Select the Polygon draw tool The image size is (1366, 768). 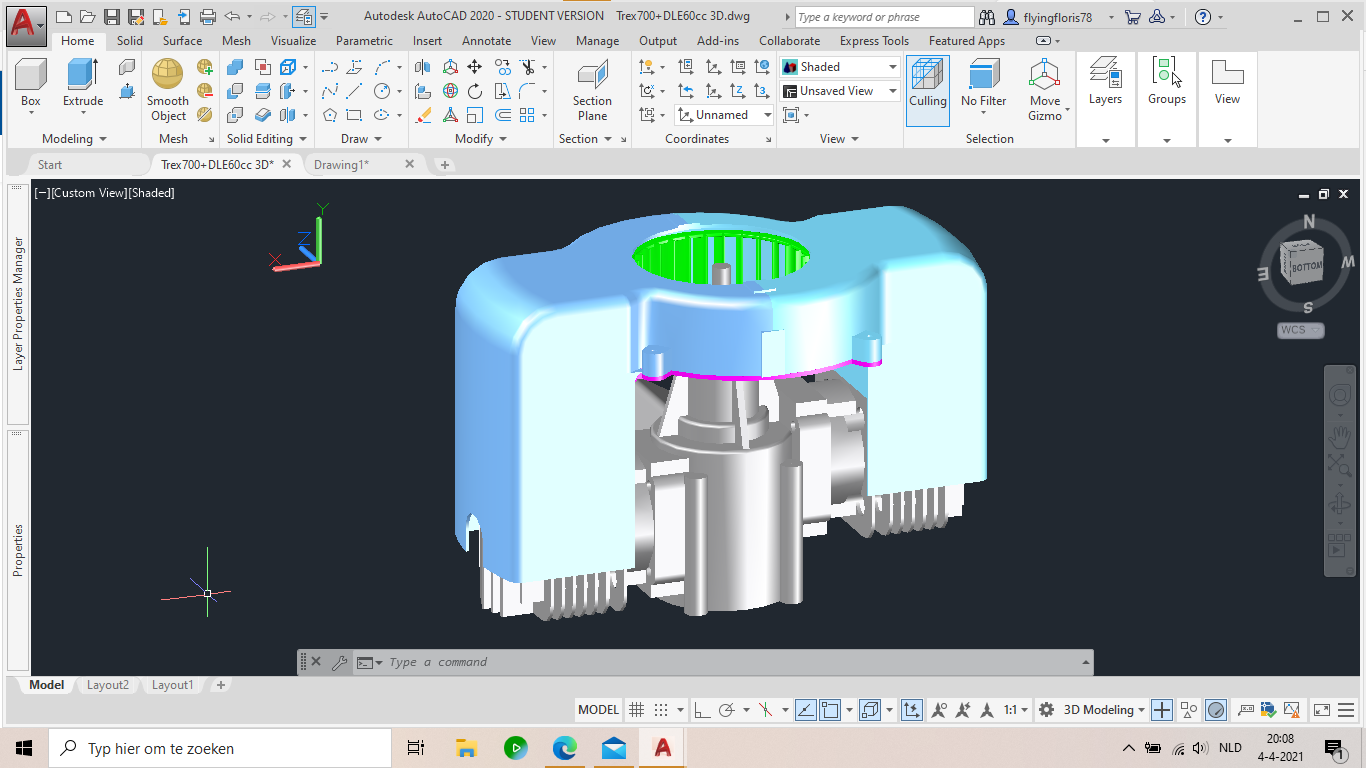[x=330, y=115]
